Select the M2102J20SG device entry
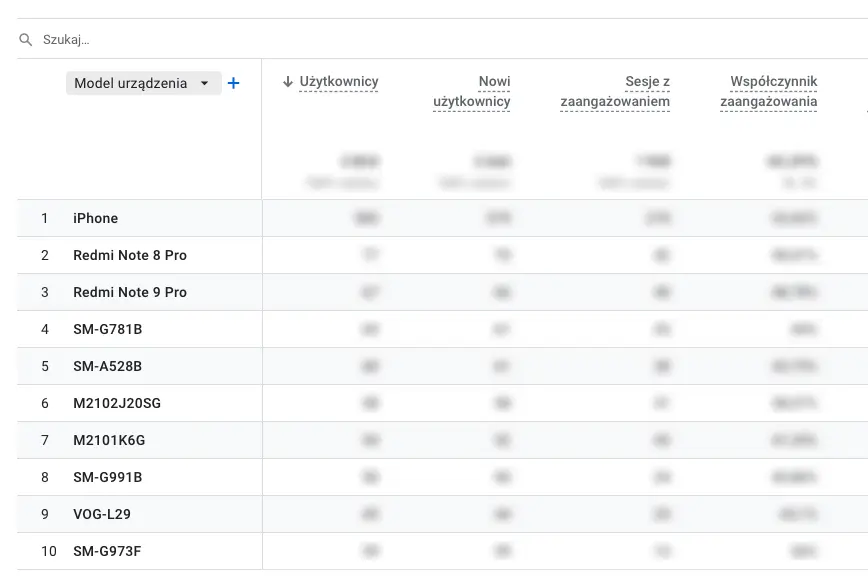 pos(117,403)
